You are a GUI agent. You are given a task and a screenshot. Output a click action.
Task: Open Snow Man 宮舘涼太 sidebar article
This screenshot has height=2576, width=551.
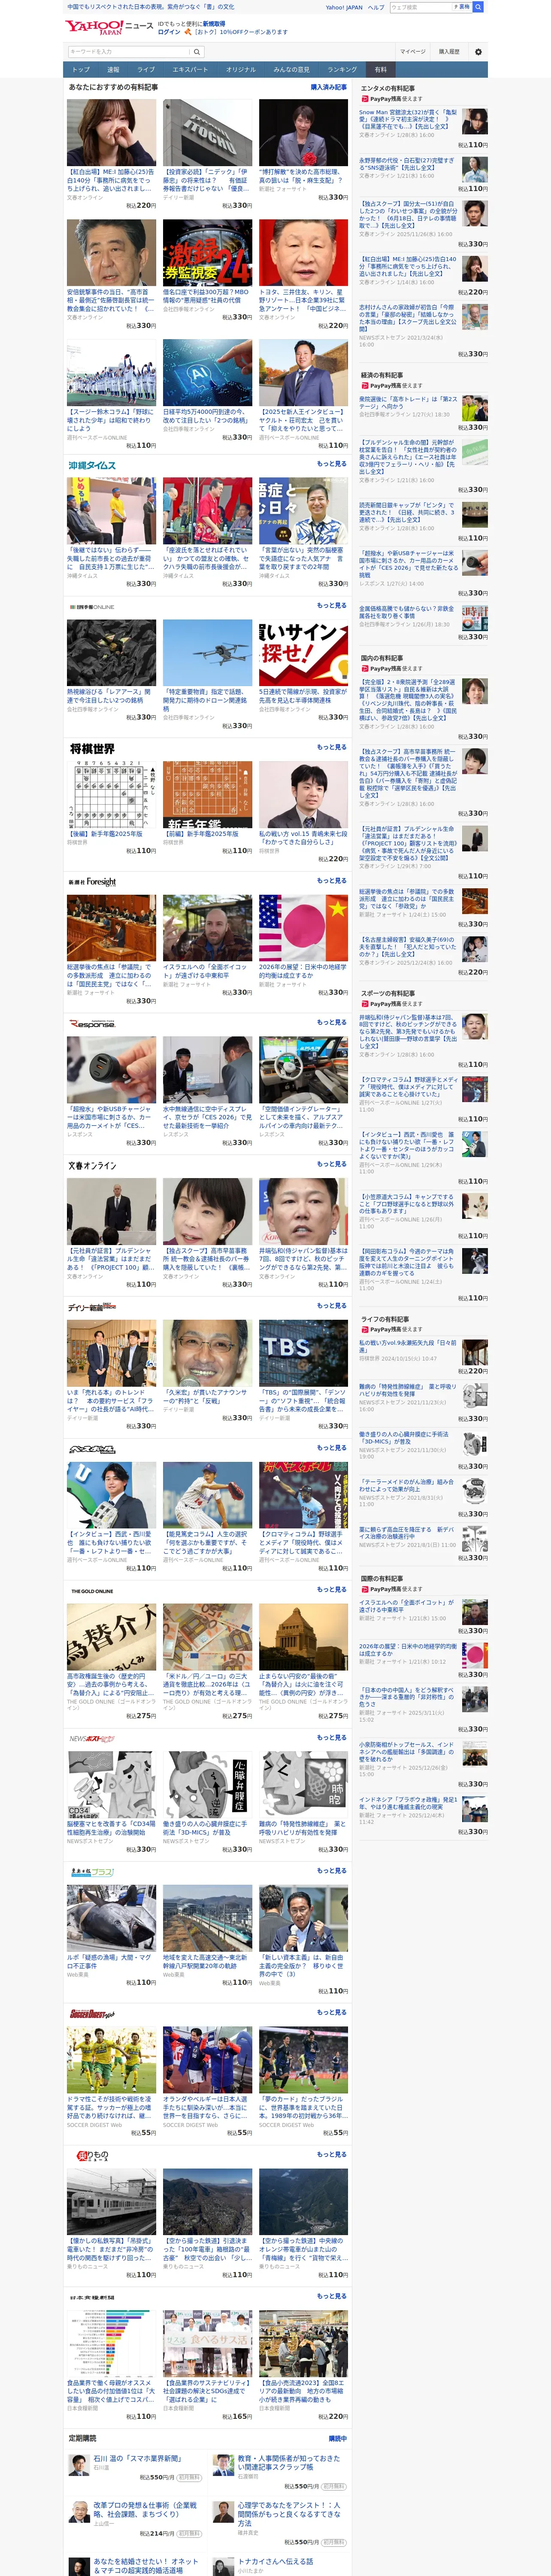coord(408,120)
